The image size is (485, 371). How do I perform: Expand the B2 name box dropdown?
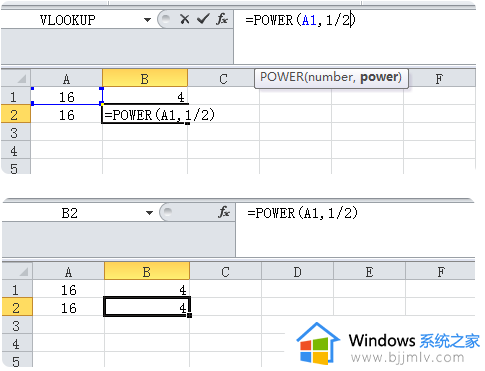coord(149,213)
